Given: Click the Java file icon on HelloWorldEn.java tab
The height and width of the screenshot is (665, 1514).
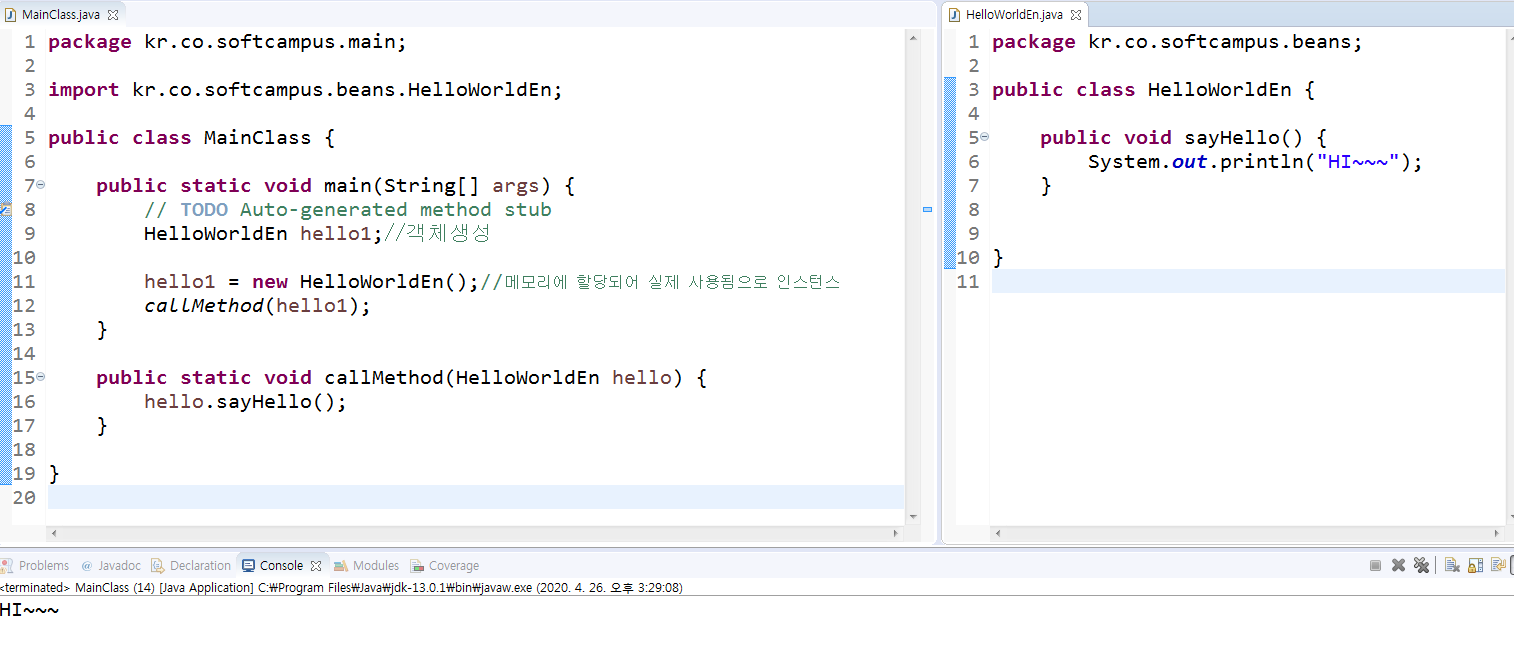Looking at the screenshot, I should tap(955, 15).
